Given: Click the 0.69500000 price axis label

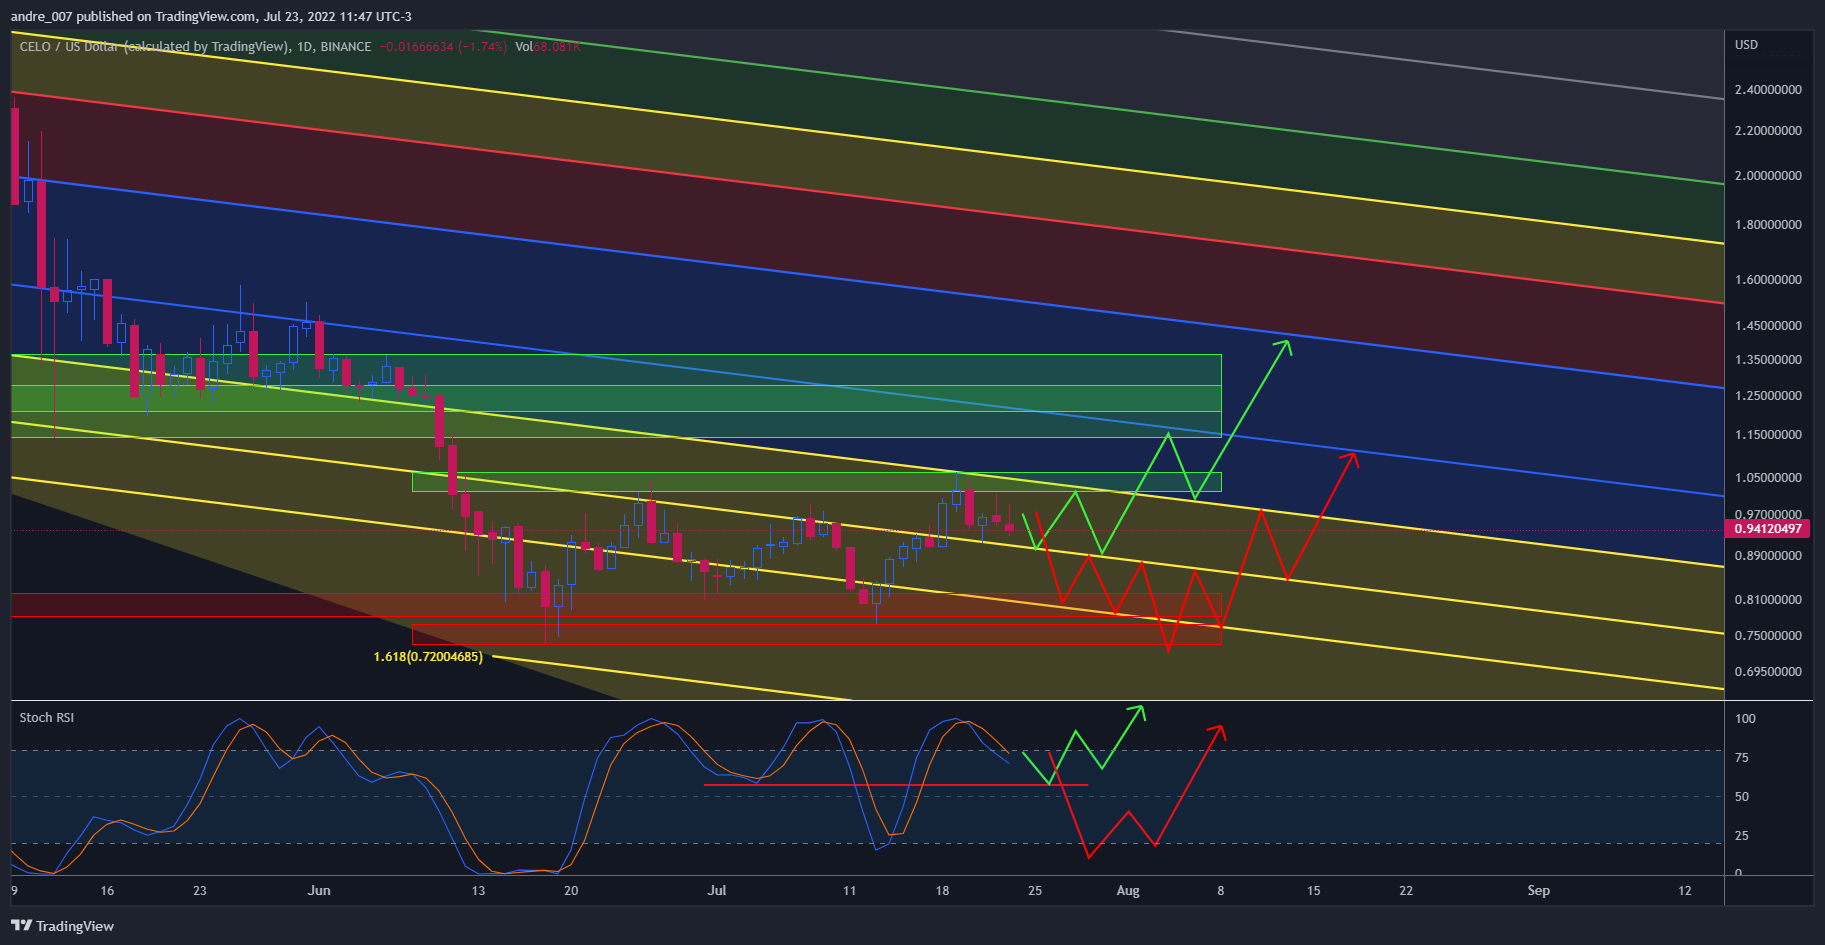Looking at the screenshot, I should (x=1768, y=672).
